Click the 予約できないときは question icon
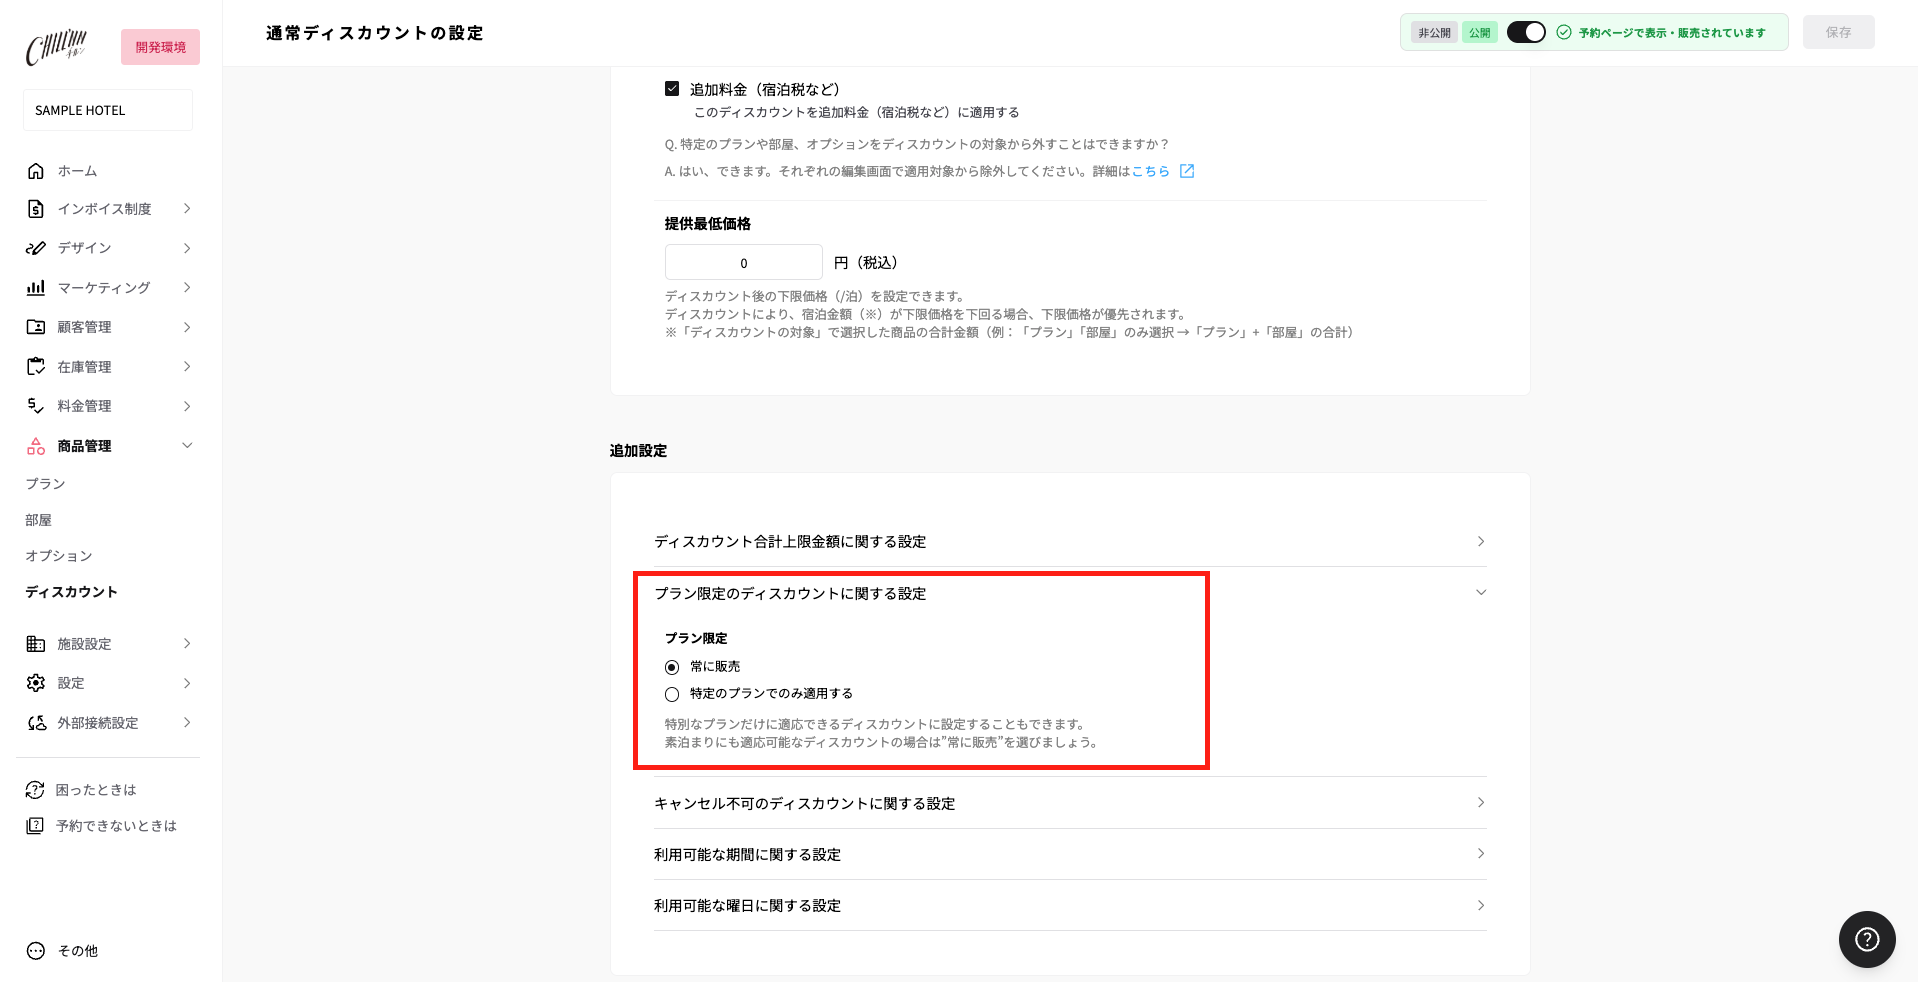 (x=35, y=826)
